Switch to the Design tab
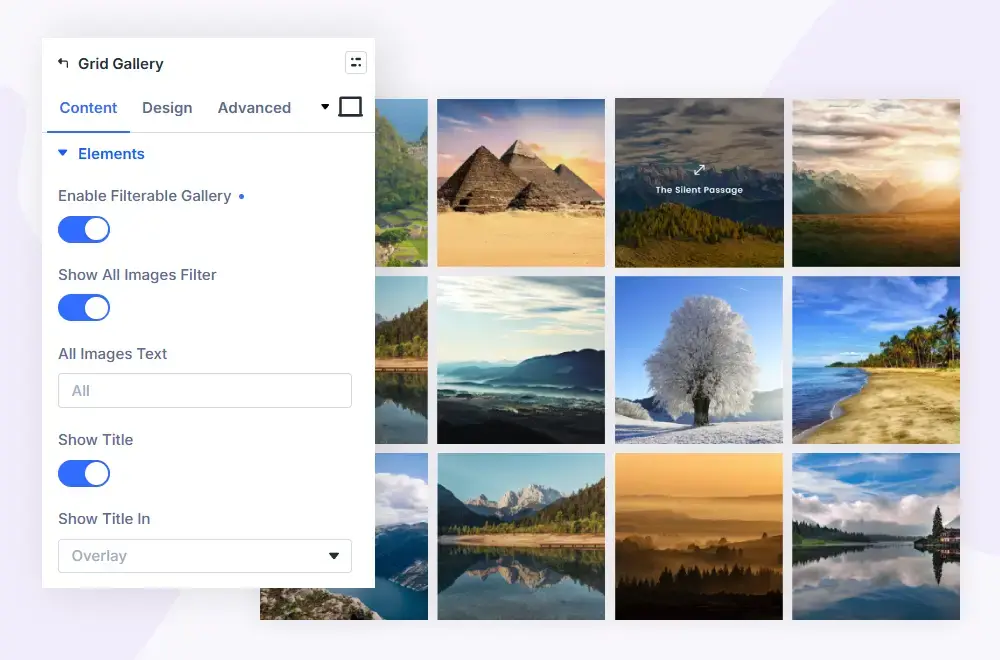 pyautogui.click(x=167, y=108)
